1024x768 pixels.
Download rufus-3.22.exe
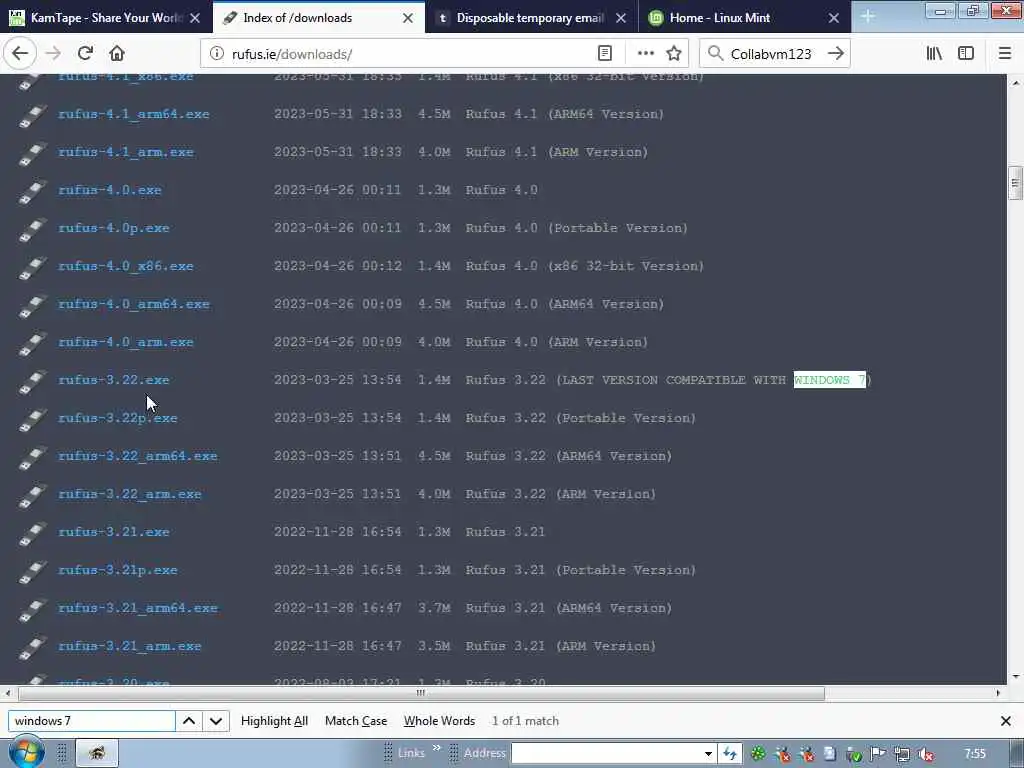point(114,380)
